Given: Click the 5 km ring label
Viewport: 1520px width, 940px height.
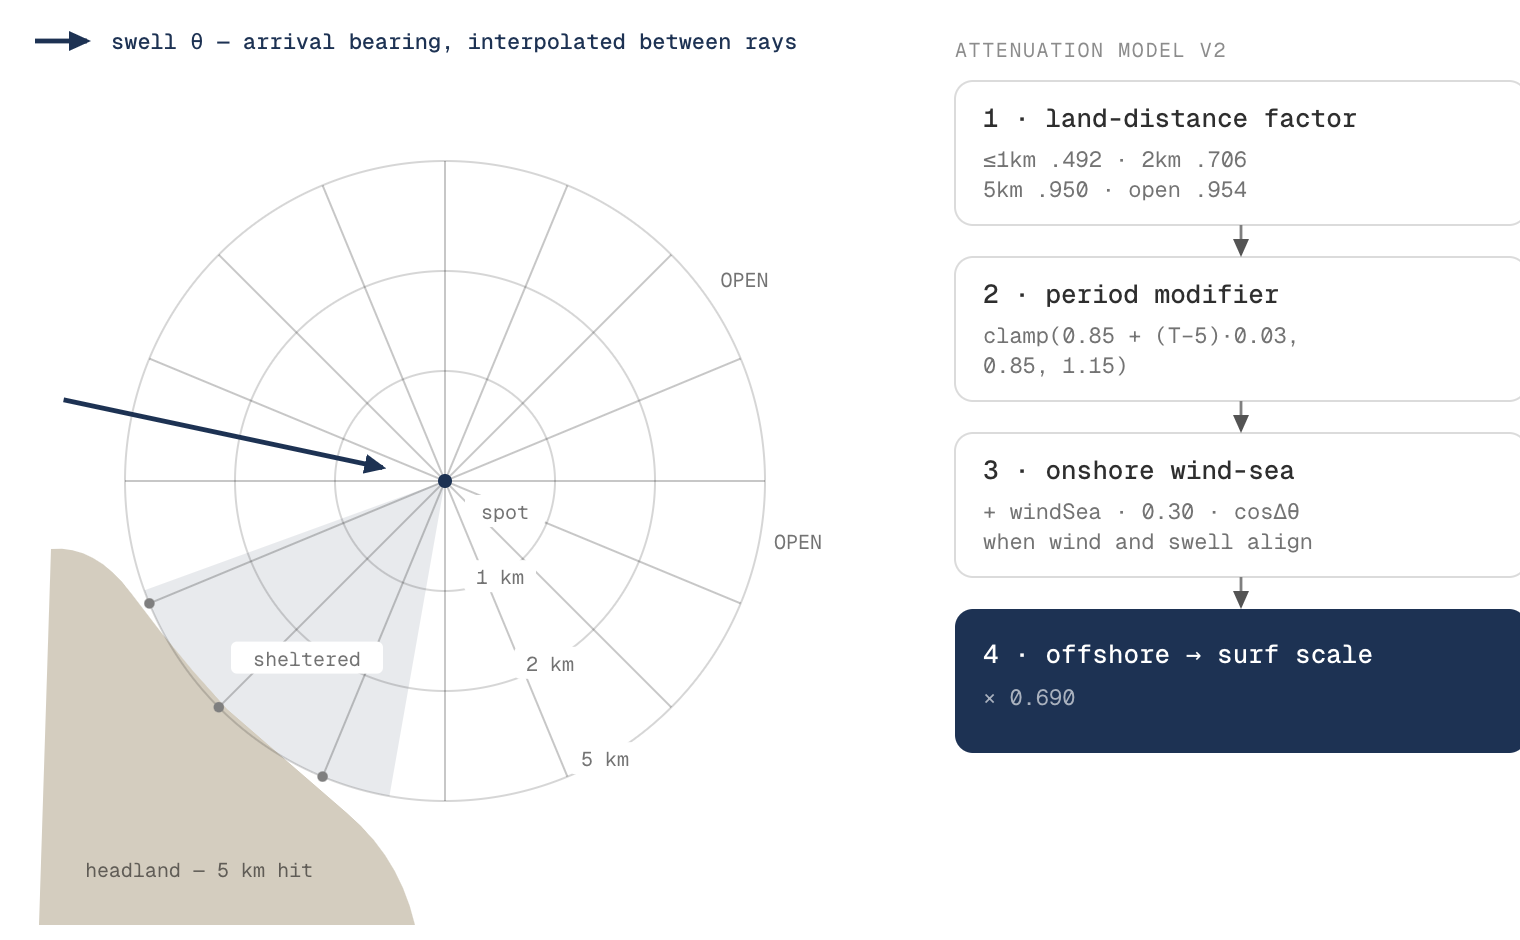Looking at the screenshot, I should pyautogui.click(x=605, y=760).
